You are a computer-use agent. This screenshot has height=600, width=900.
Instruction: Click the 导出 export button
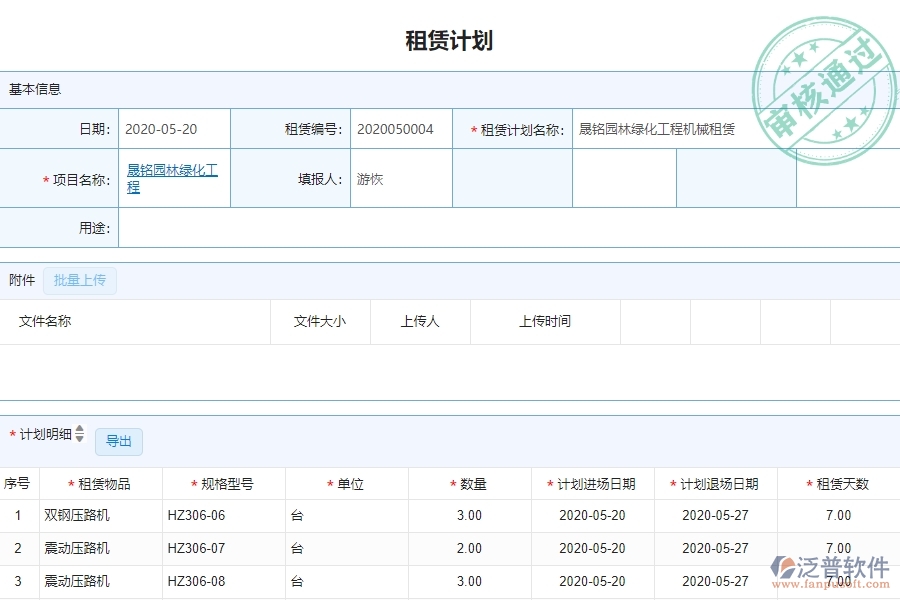pyautogui.click(x=119, y=441)
